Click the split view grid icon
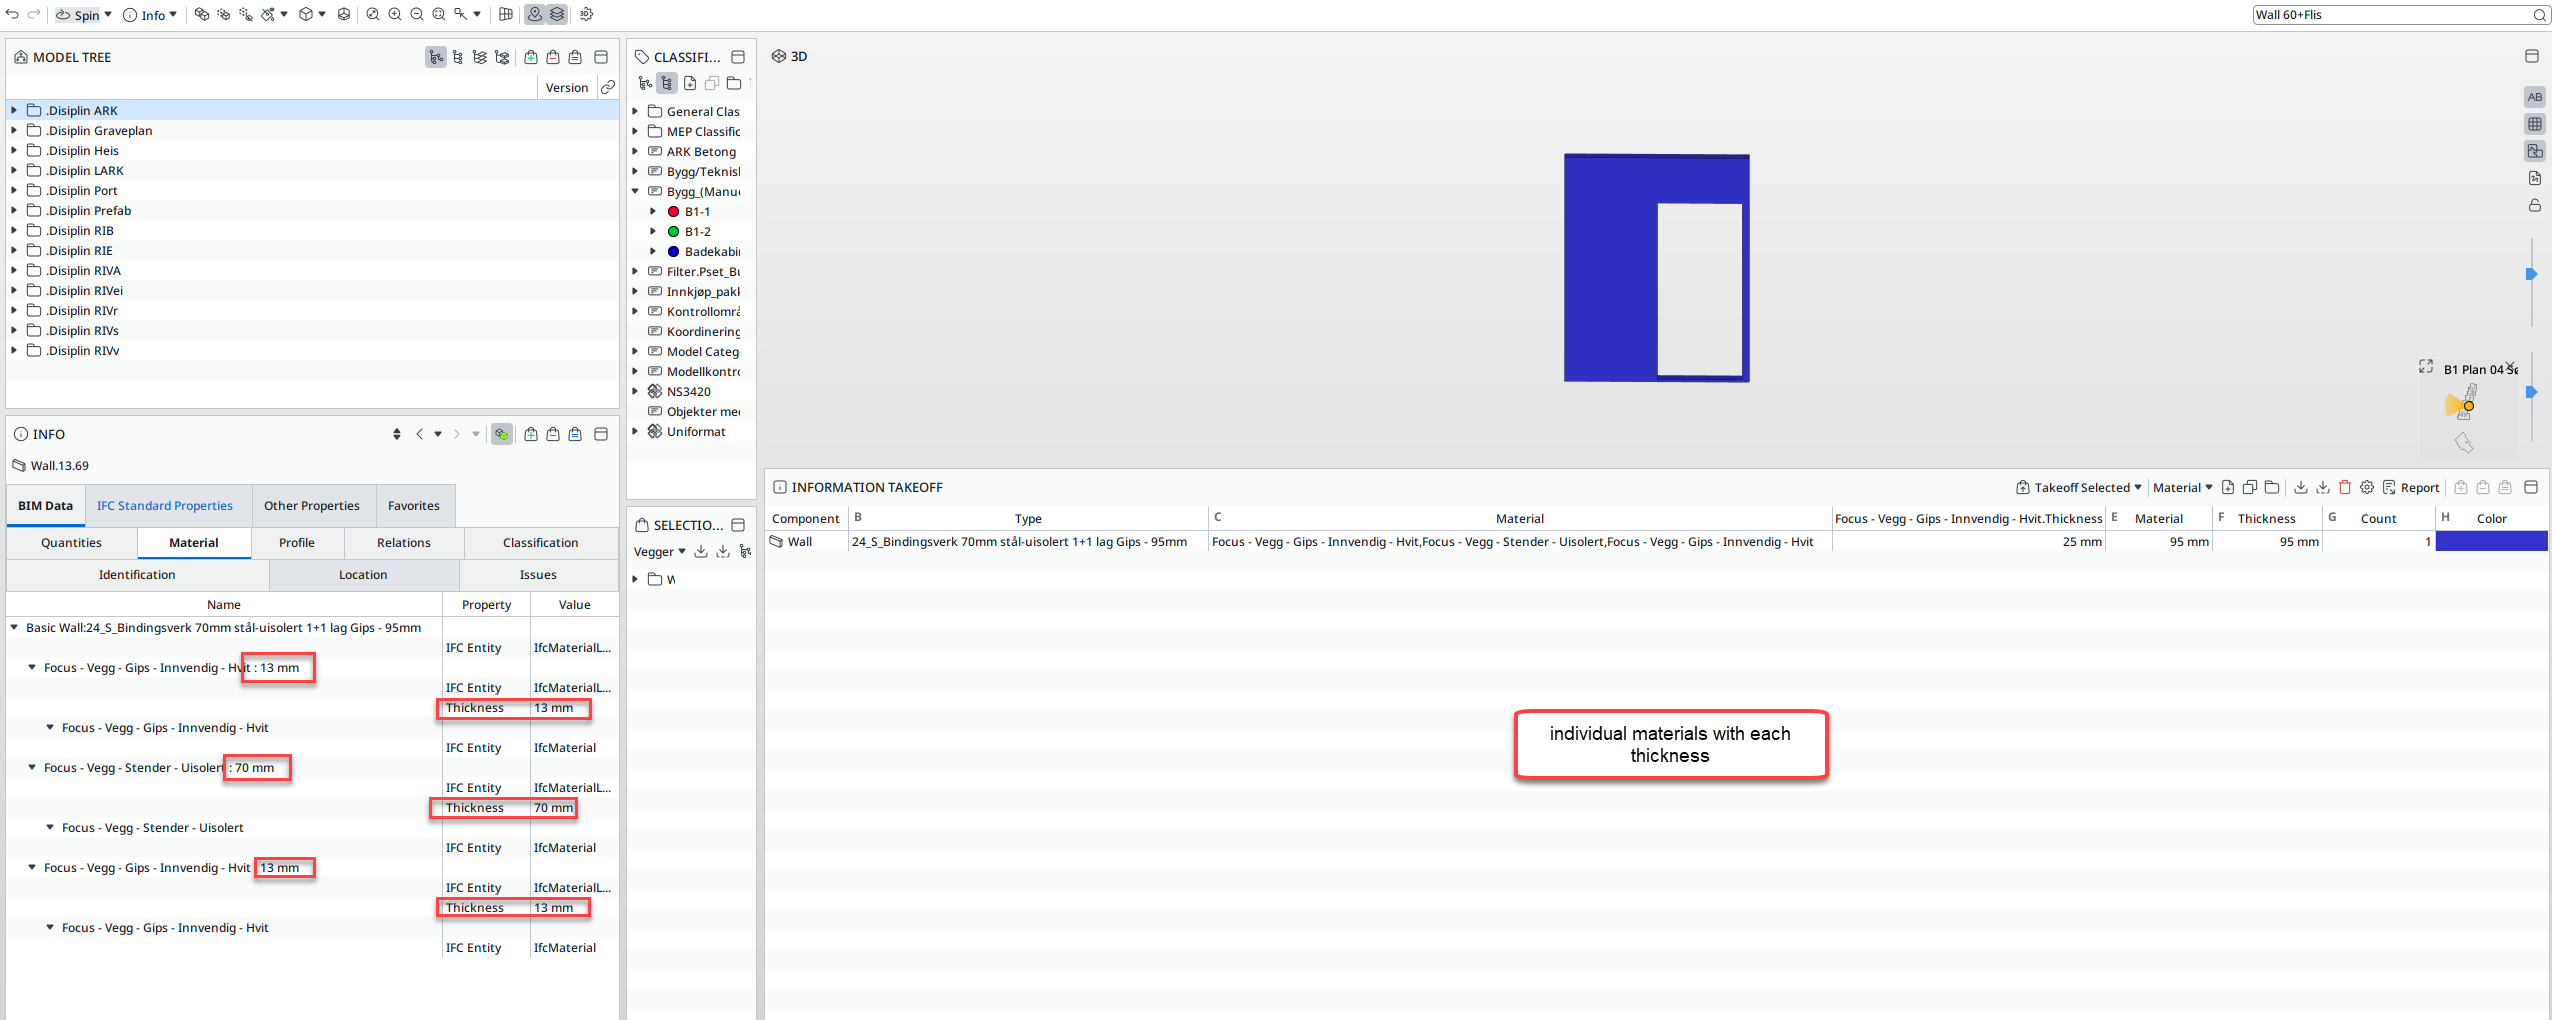 point(506,14)
